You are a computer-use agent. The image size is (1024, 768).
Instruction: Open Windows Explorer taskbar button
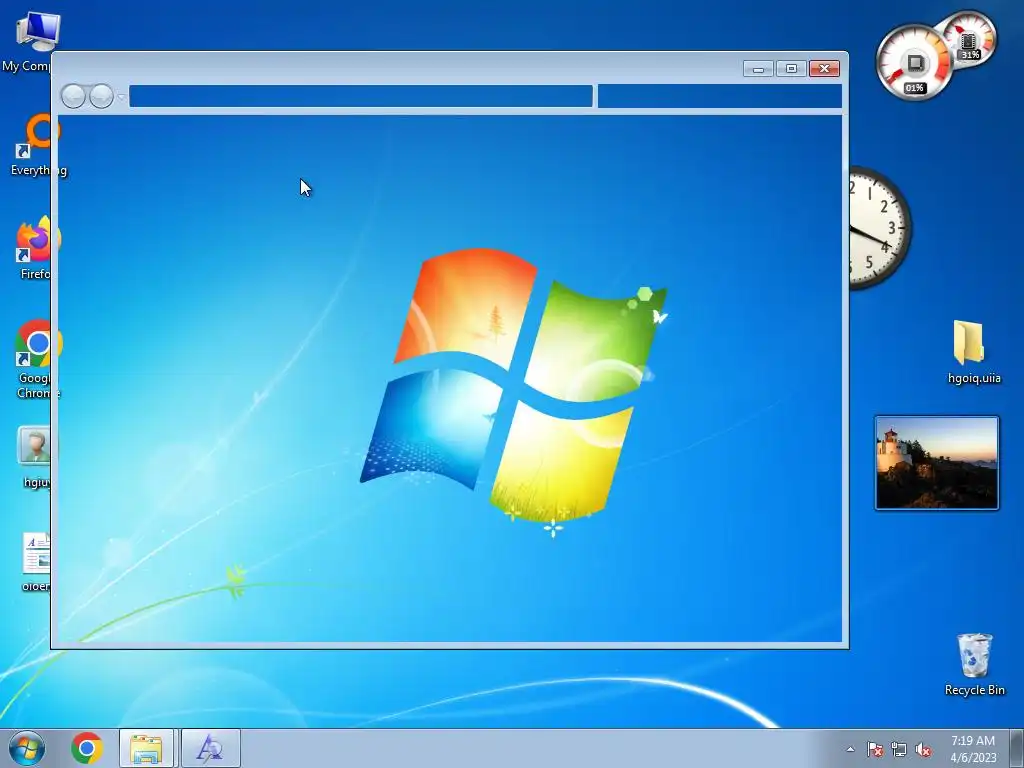pyautogui.click(x=146, y=748)
